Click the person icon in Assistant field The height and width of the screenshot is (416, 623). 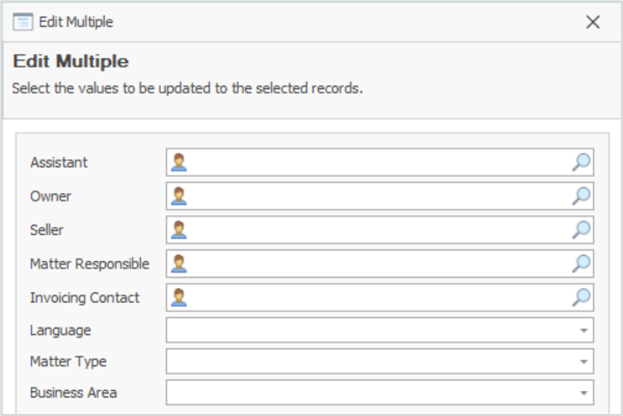tap(179, 162)
